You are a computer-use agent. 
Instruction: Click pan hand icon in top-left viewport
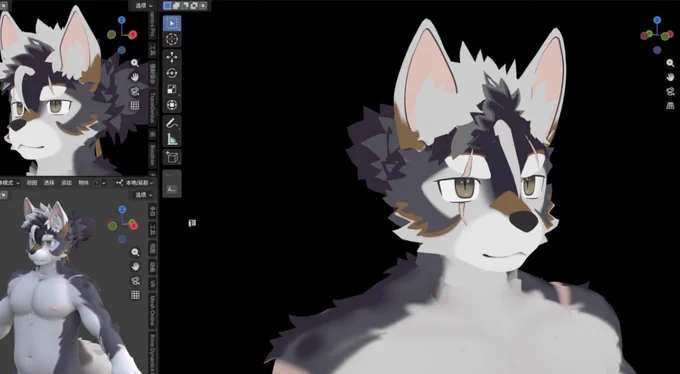135,77
